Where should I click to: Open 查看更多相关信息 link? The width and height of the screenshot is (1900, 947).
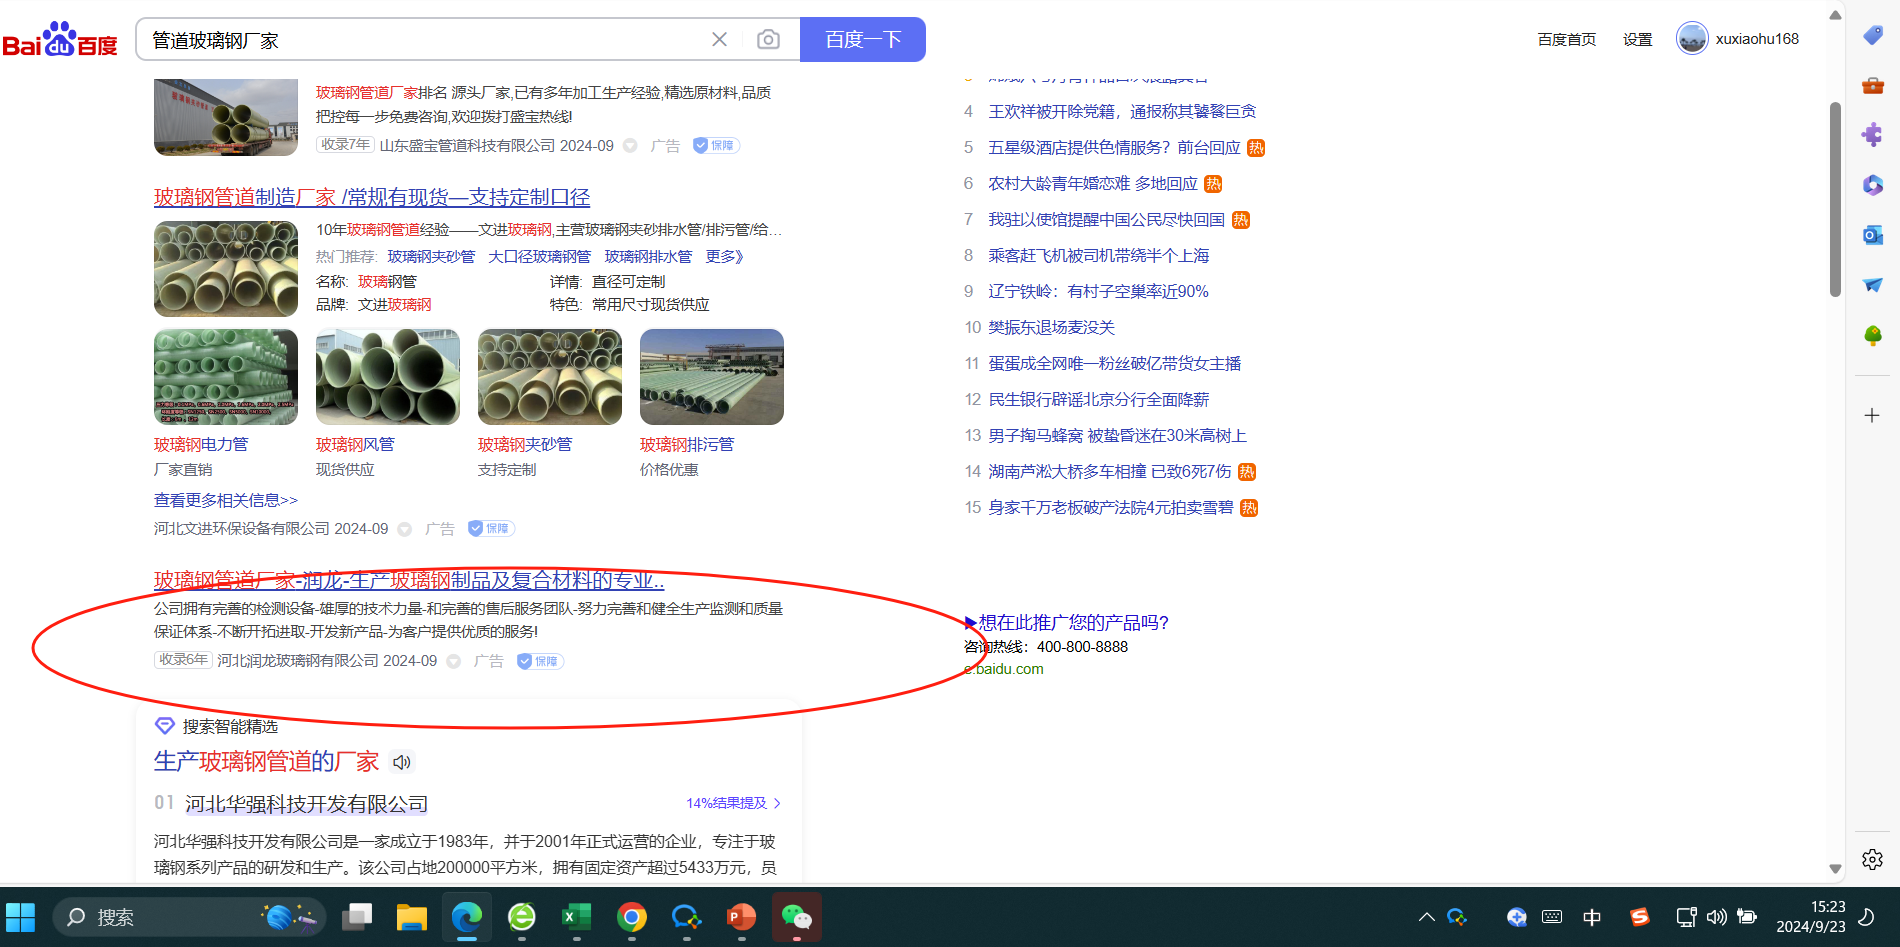225,500
